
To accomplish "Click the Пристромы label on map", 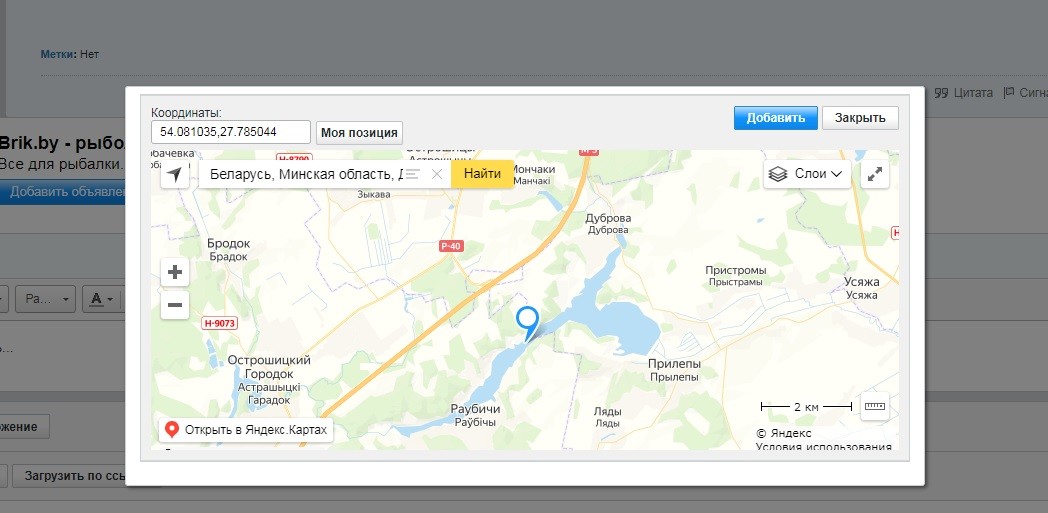I will tap(736, 271).
